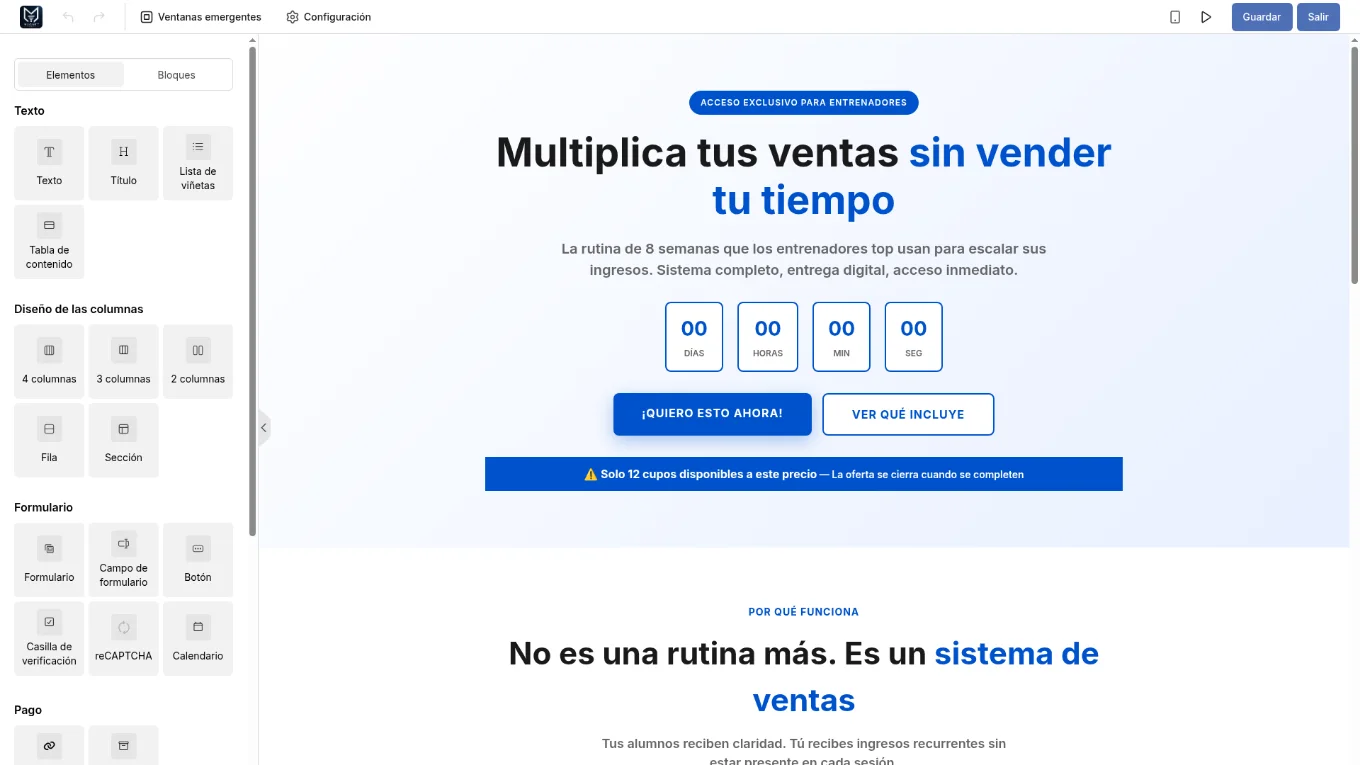Add a Lista de viñetas element
1360x765 pixels.
pyautogui.click(x=198, y=163)
